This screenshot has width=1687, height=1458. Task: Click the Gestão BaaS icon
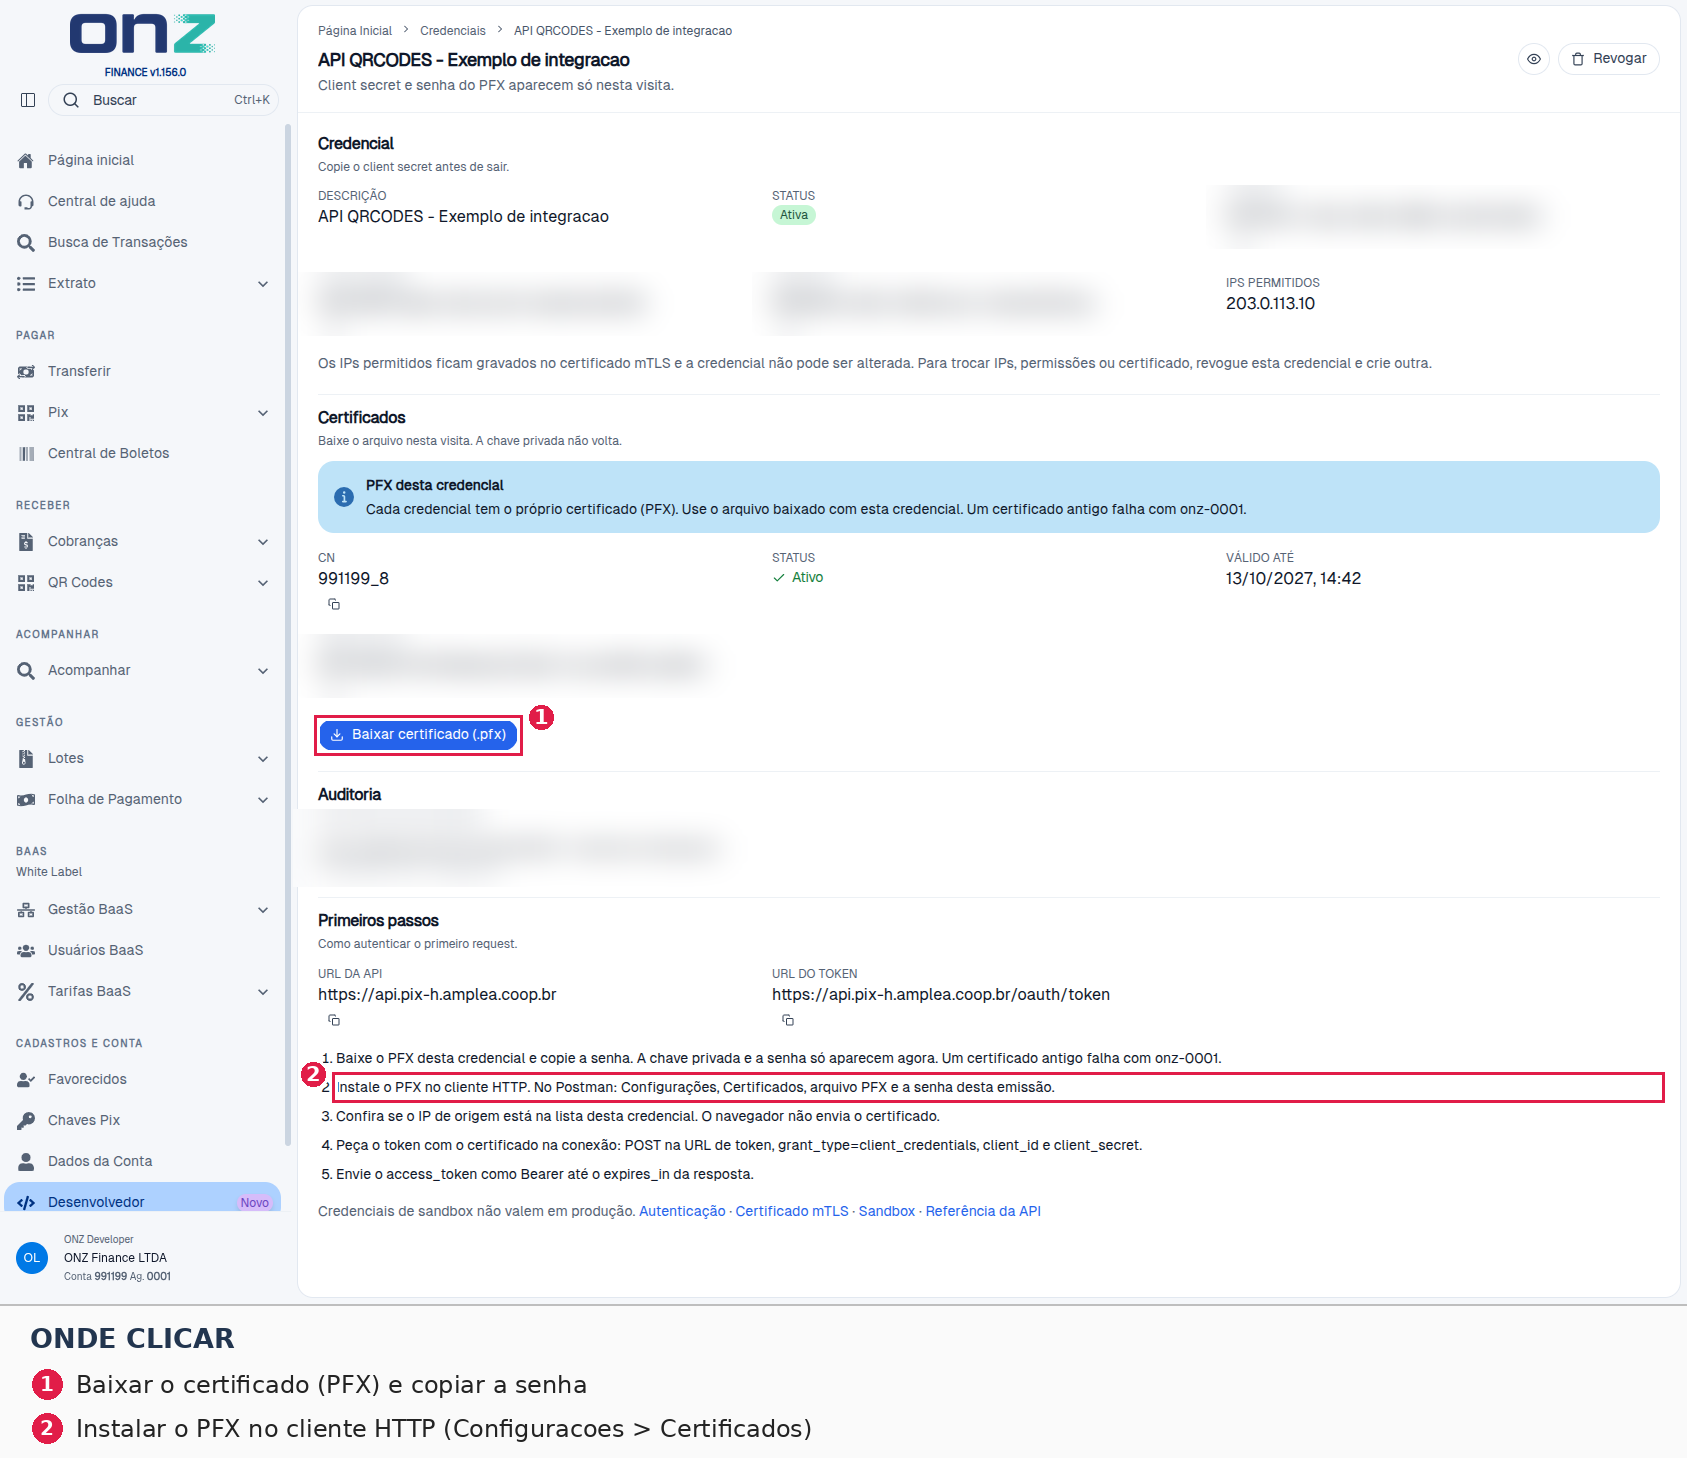click(x=26, y=910)
